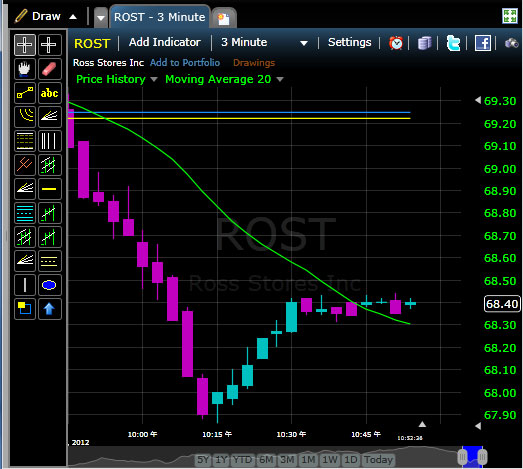
Task: Select the 1Y range
Action: click(221, 460)
